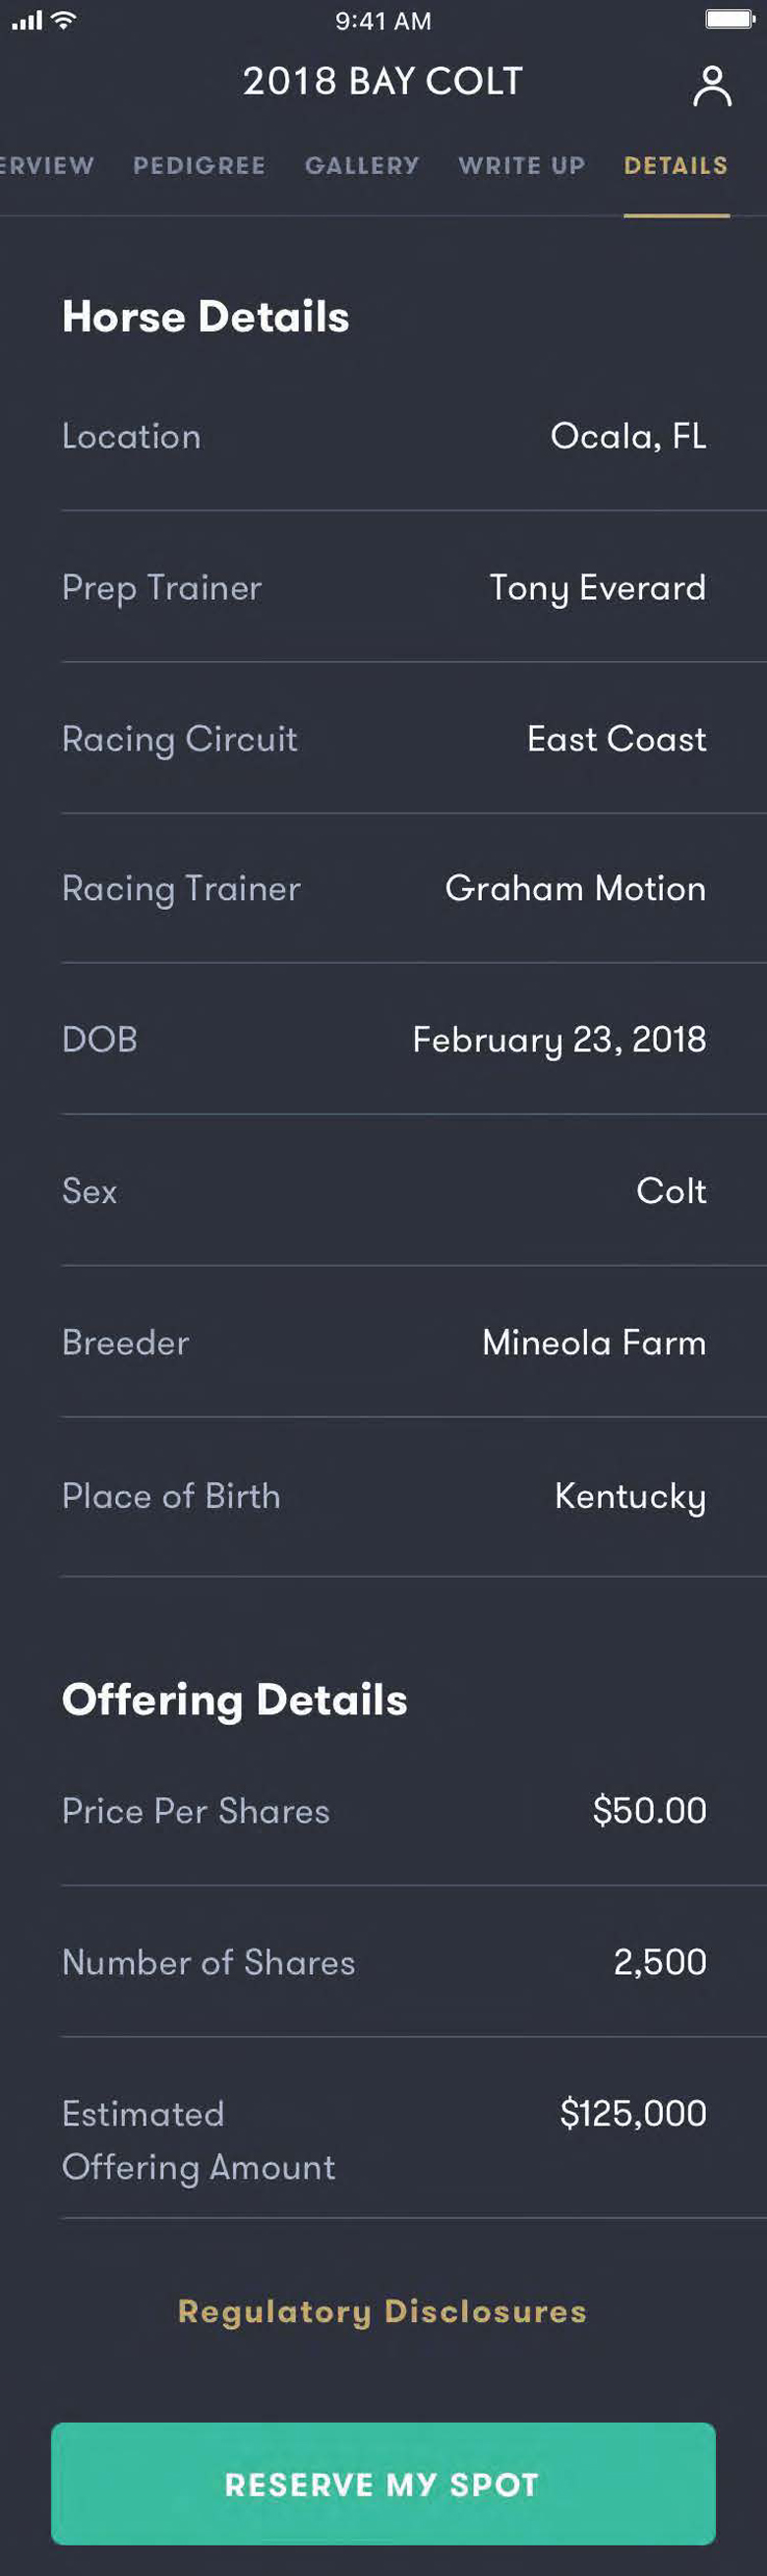This screenshot has height=2576, width=767.
Task: Tap the Mineola Farm breeder value
Action: point(594,1342)
